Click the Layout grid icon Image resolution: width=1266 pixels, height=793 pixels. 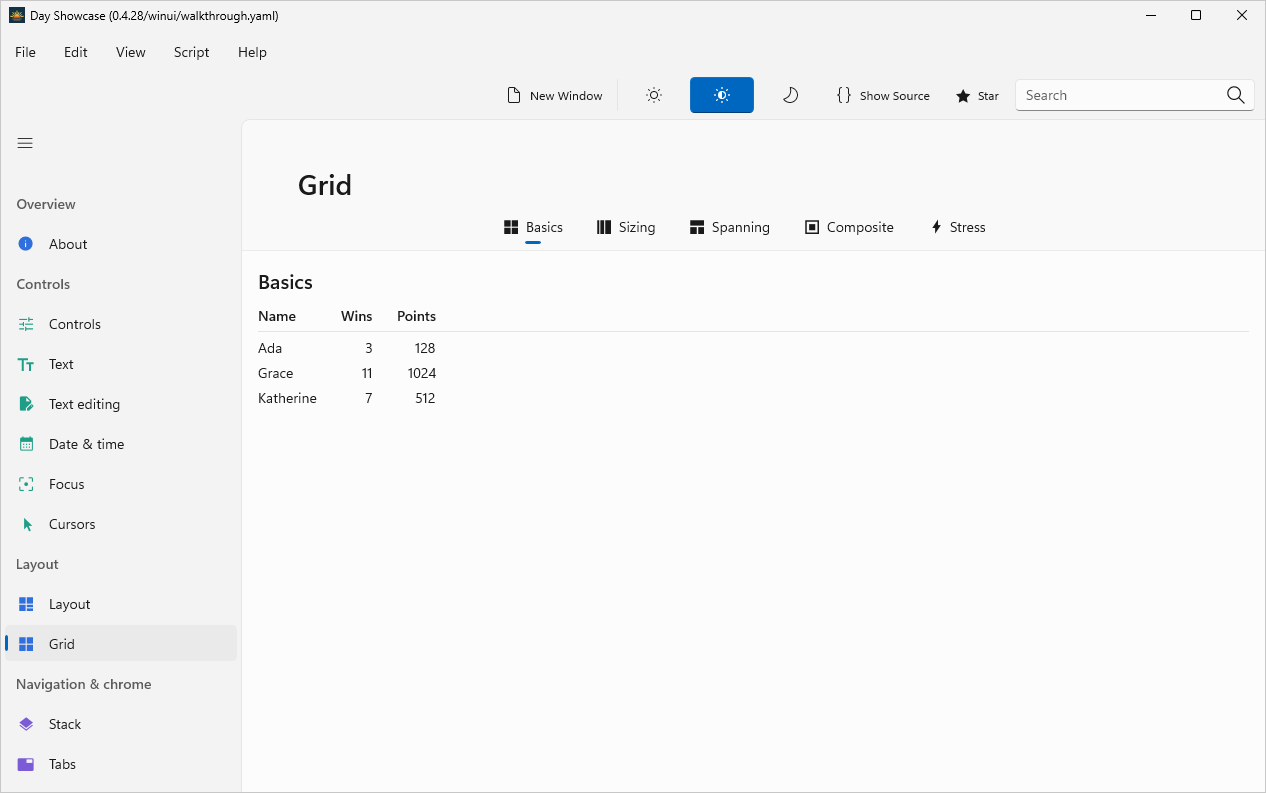point(26,604)
